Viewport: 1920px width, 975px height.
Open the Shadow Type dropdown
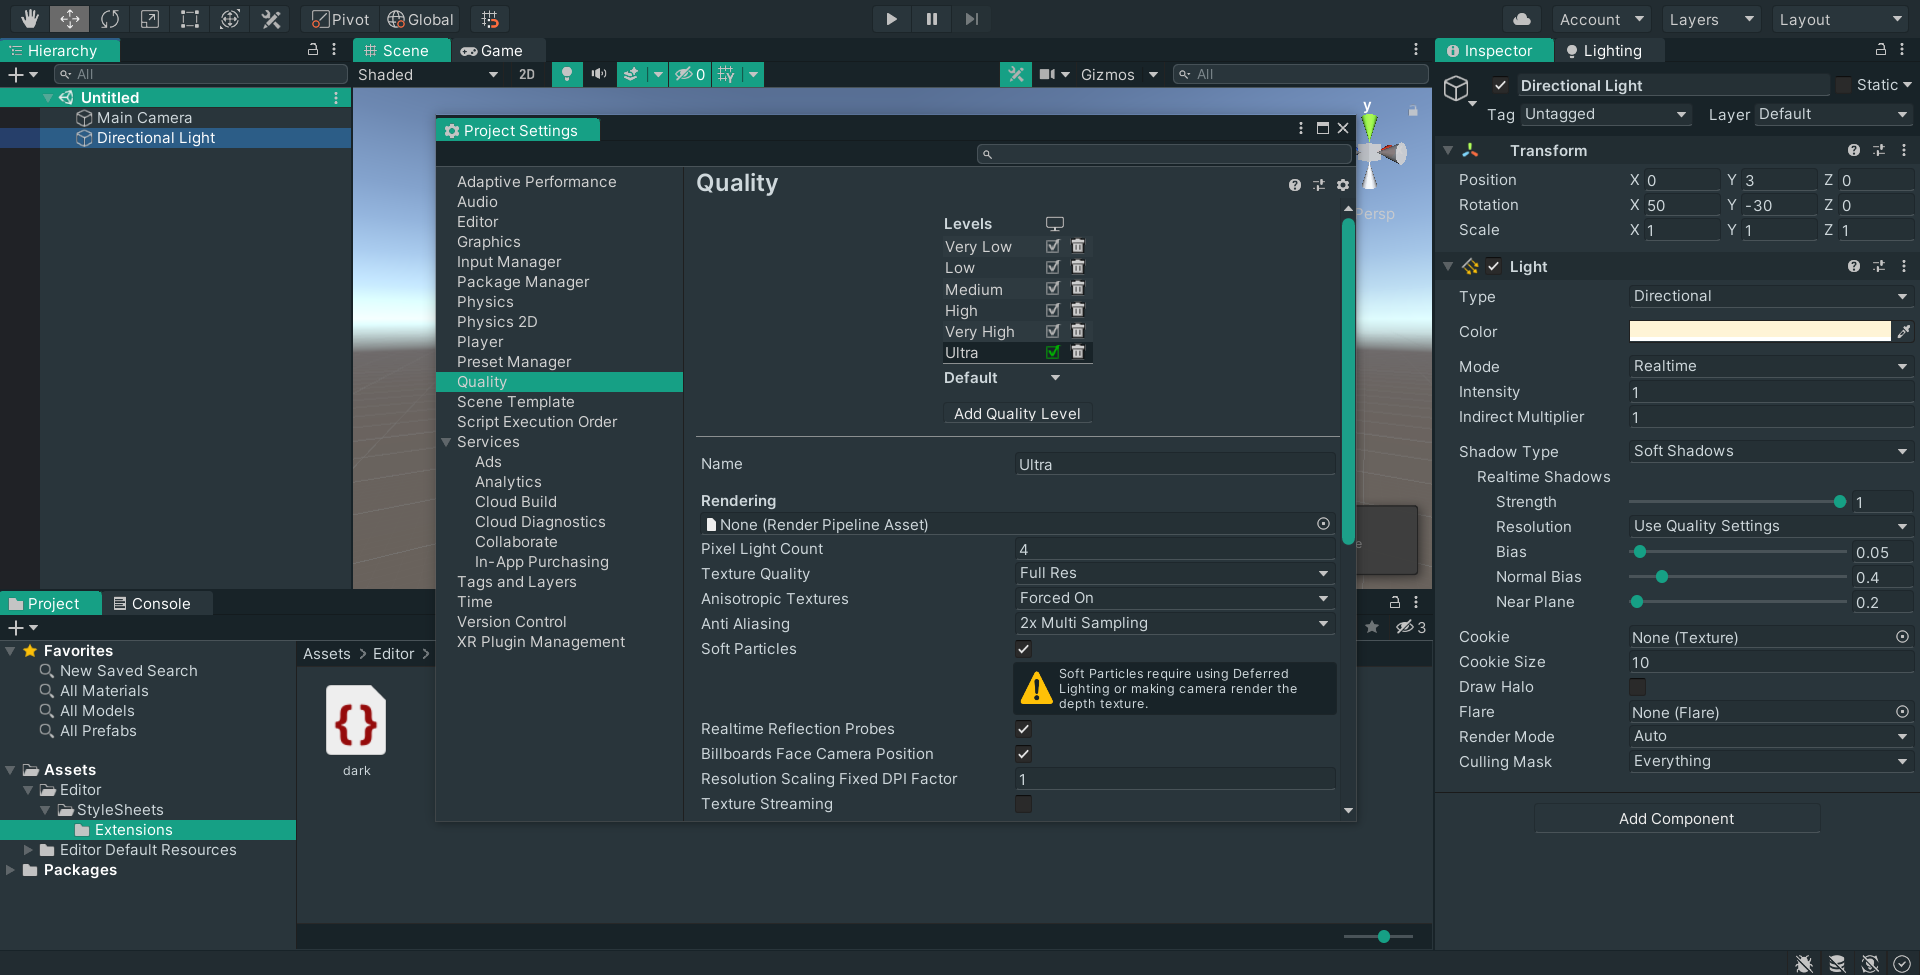click(1770, 451)
